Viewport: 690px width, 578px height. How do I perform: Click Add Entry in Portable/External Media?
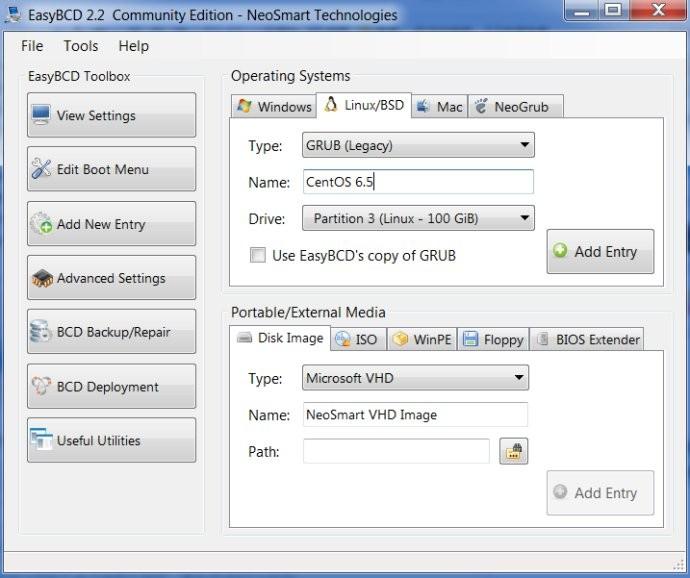tap(600, 493)
